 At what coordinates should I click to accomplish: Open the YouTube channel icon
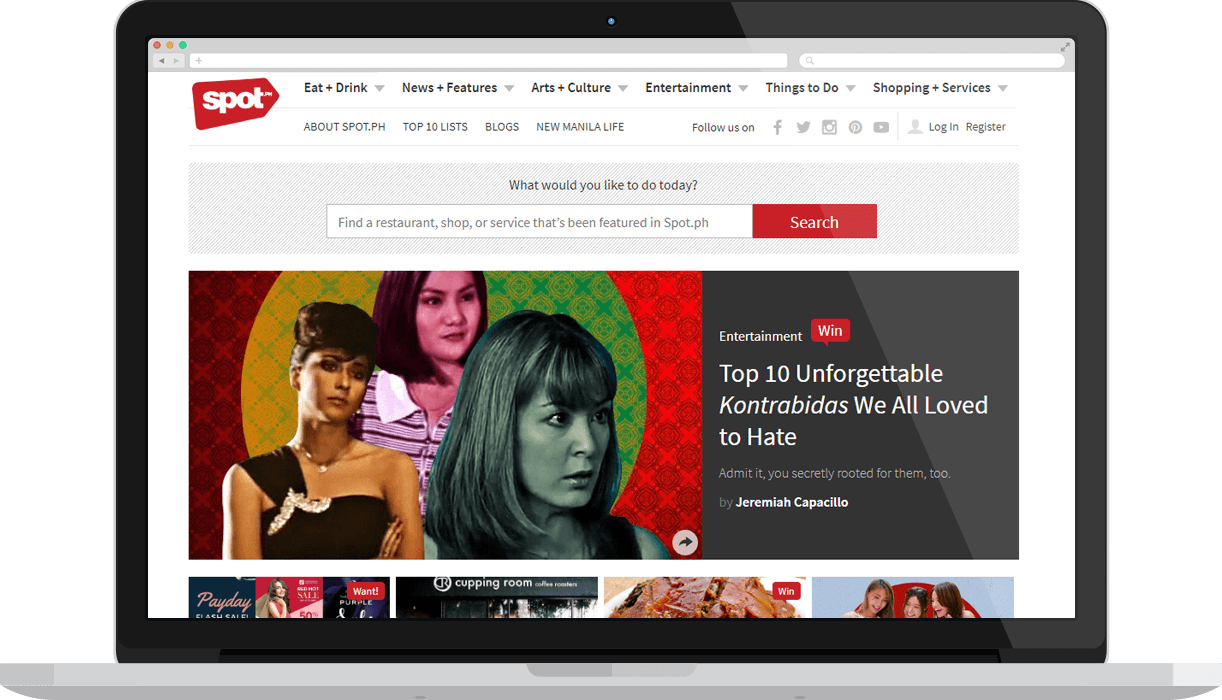(881, 127)
